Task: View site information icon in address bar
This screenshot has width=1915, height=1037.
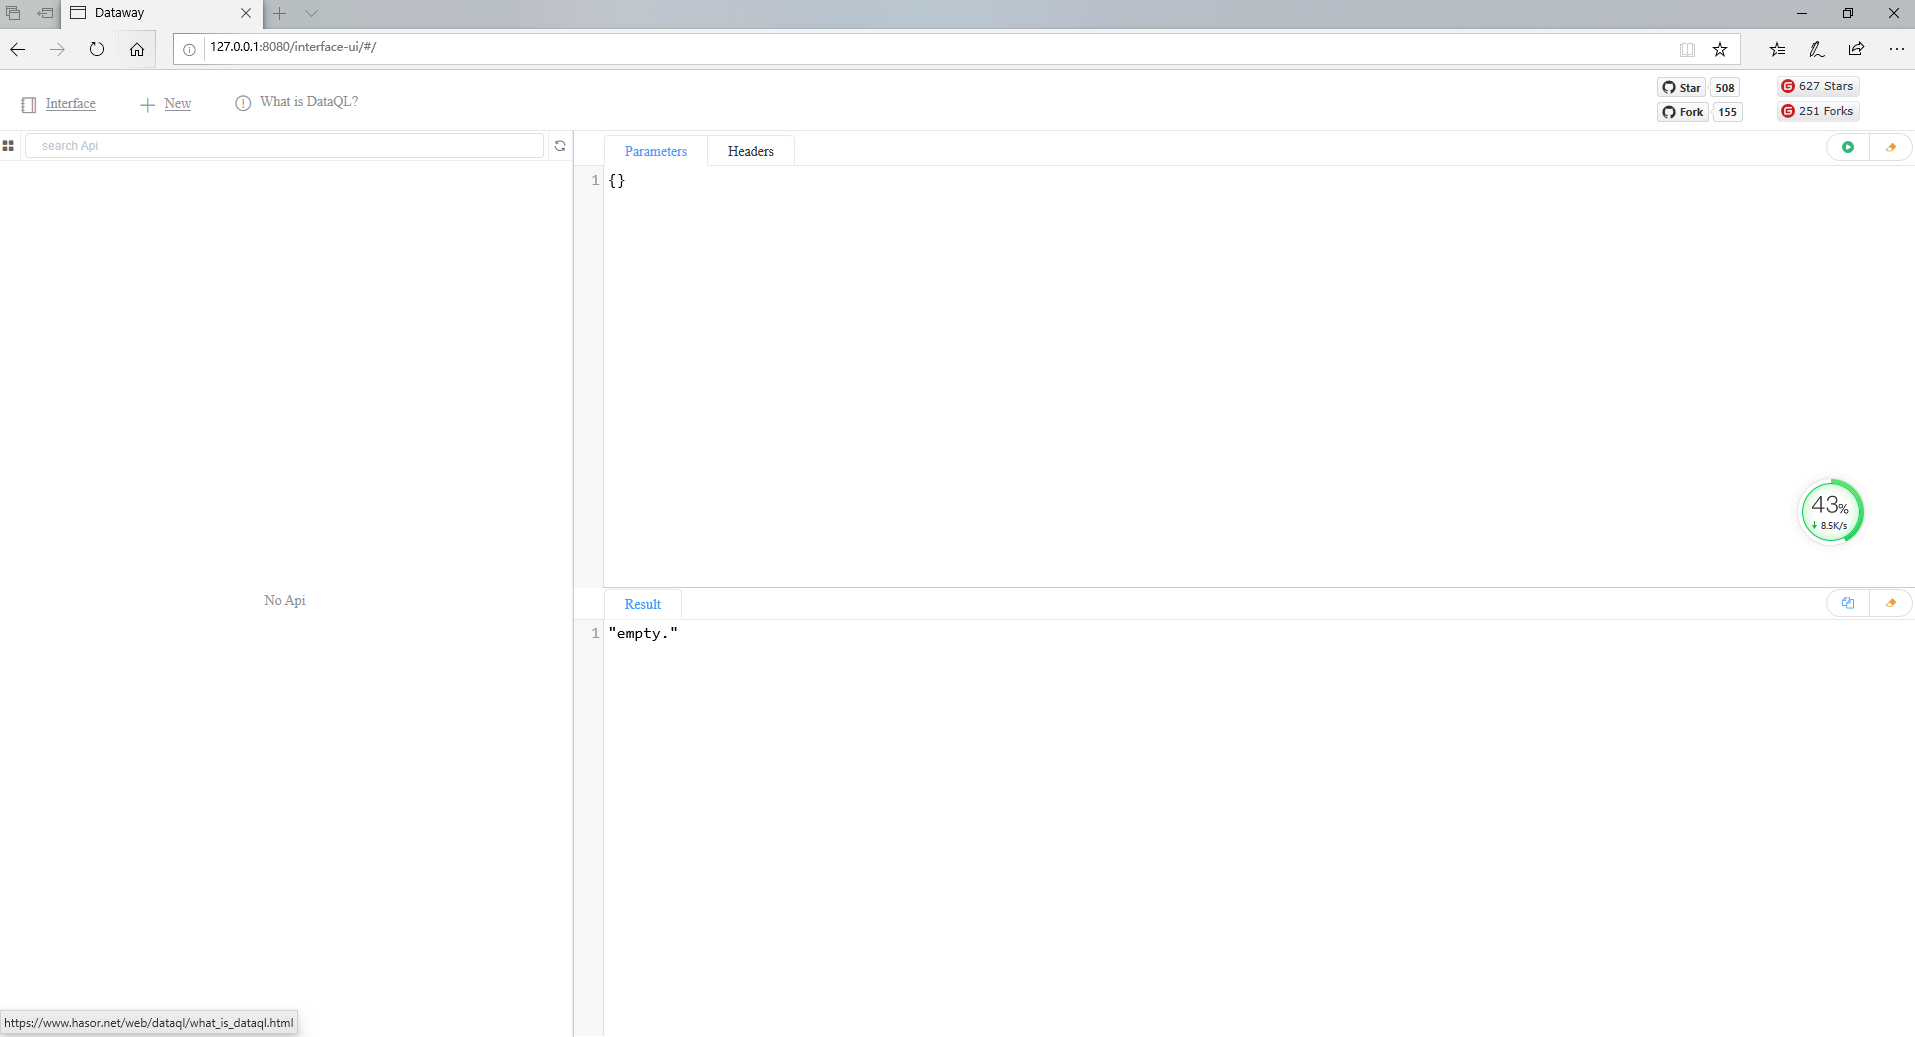Action: point(189,49)
